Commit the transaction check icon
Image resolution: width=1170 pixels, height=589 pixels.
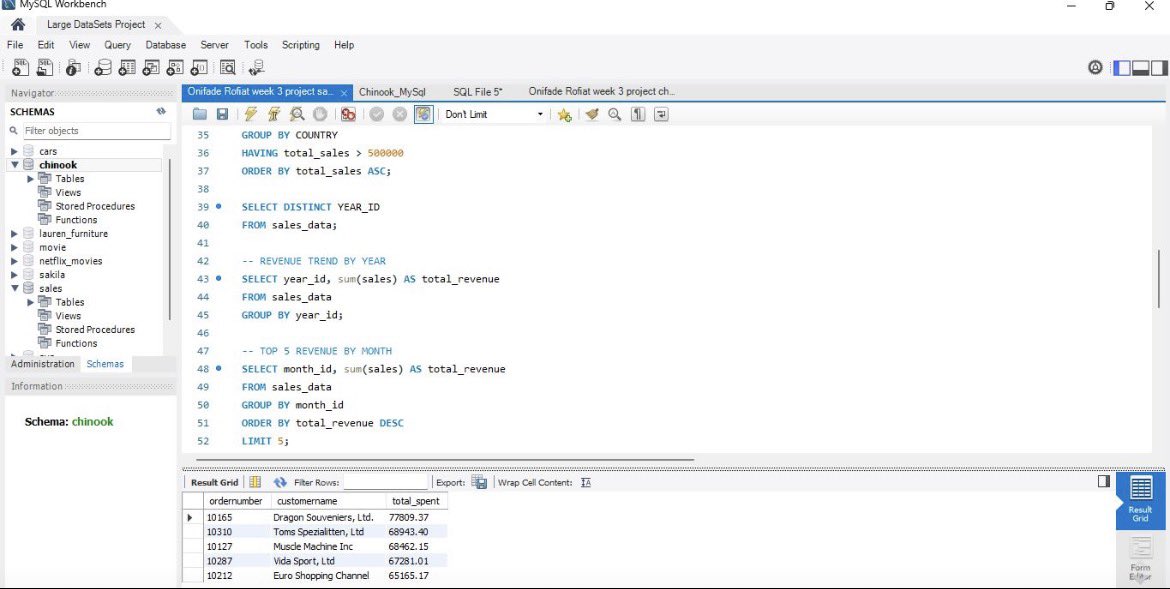(376, 114)
